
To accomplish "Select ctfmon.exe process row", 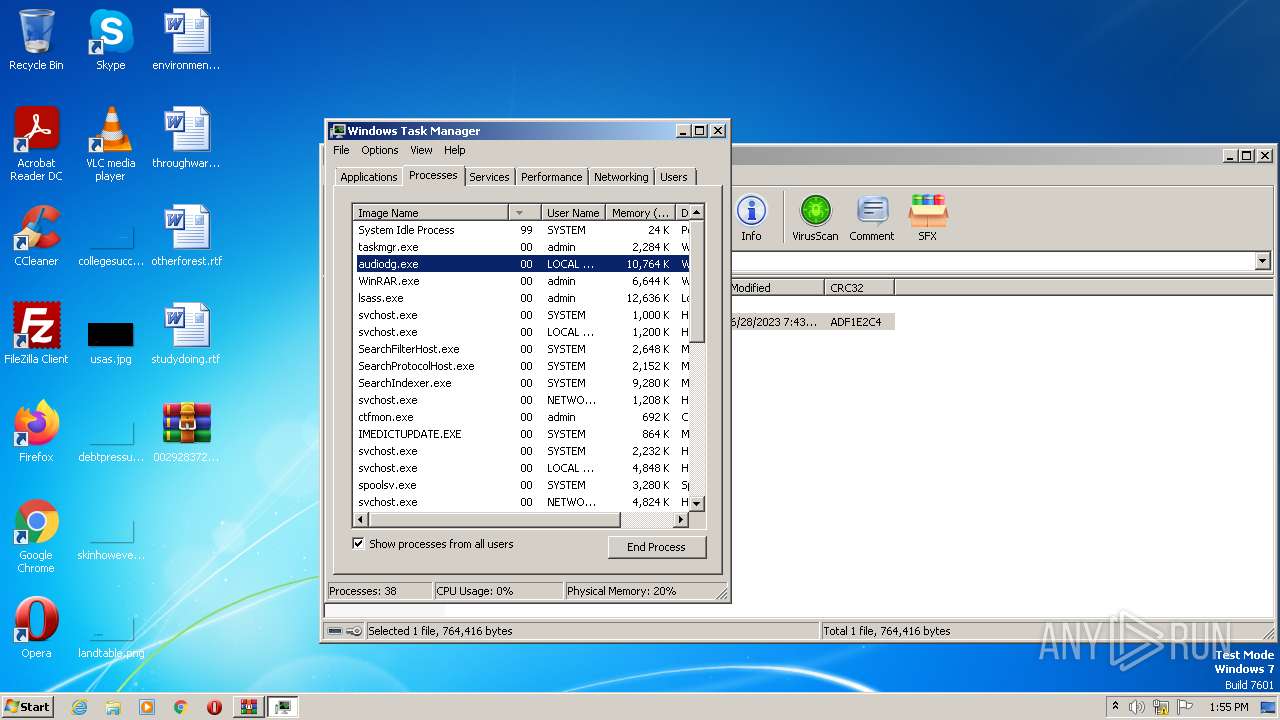I will [521, 417].
